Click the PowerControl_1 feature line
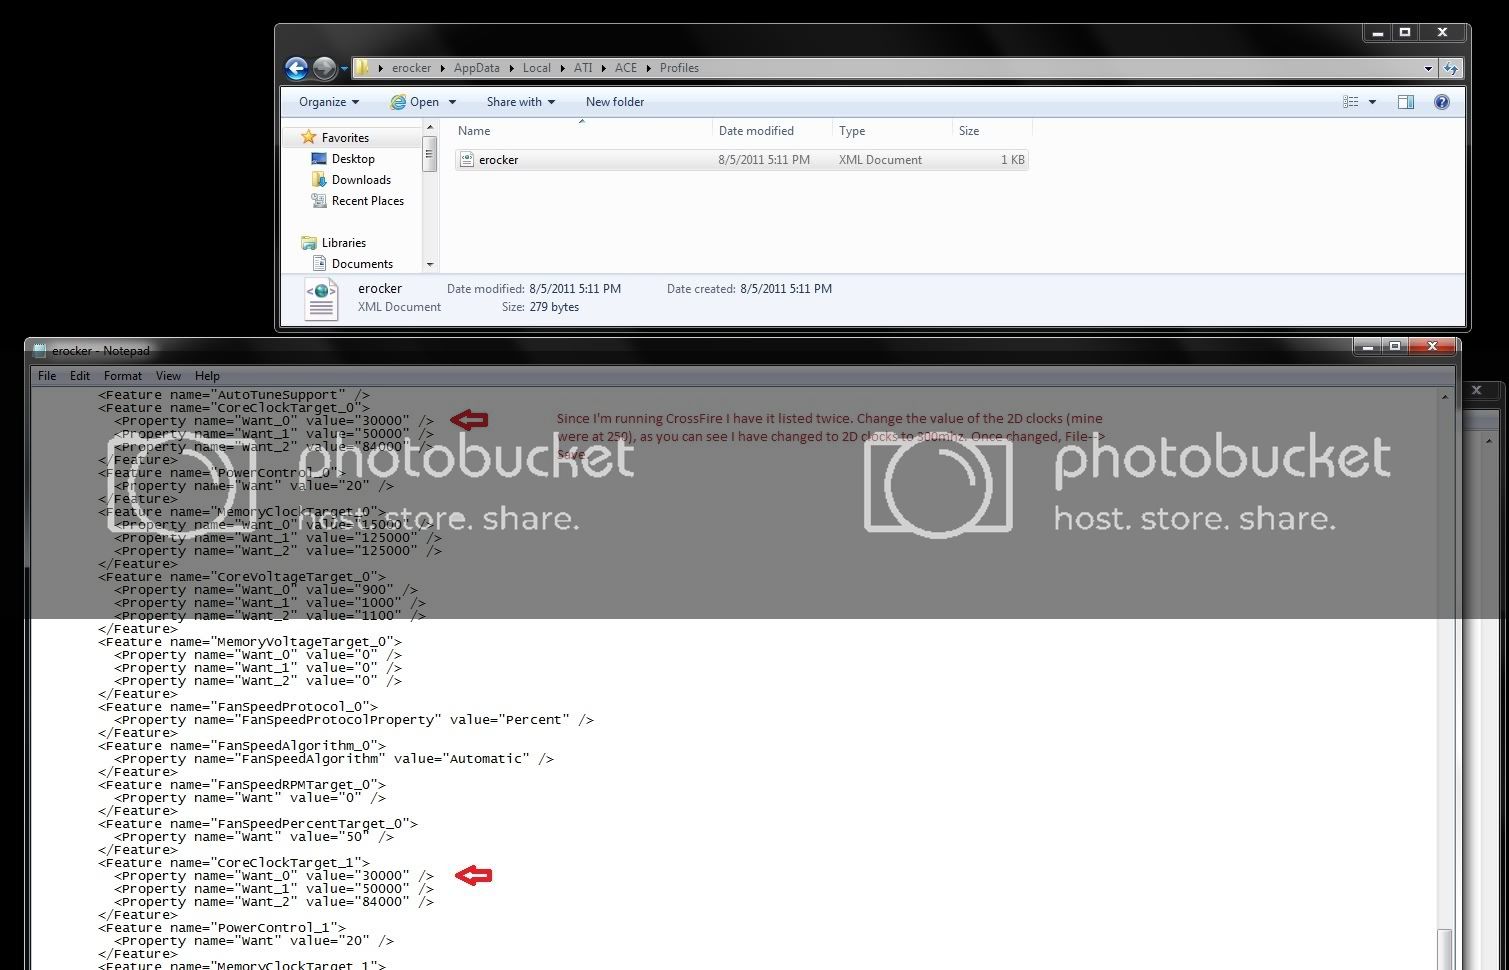 (x=222, y=928)
